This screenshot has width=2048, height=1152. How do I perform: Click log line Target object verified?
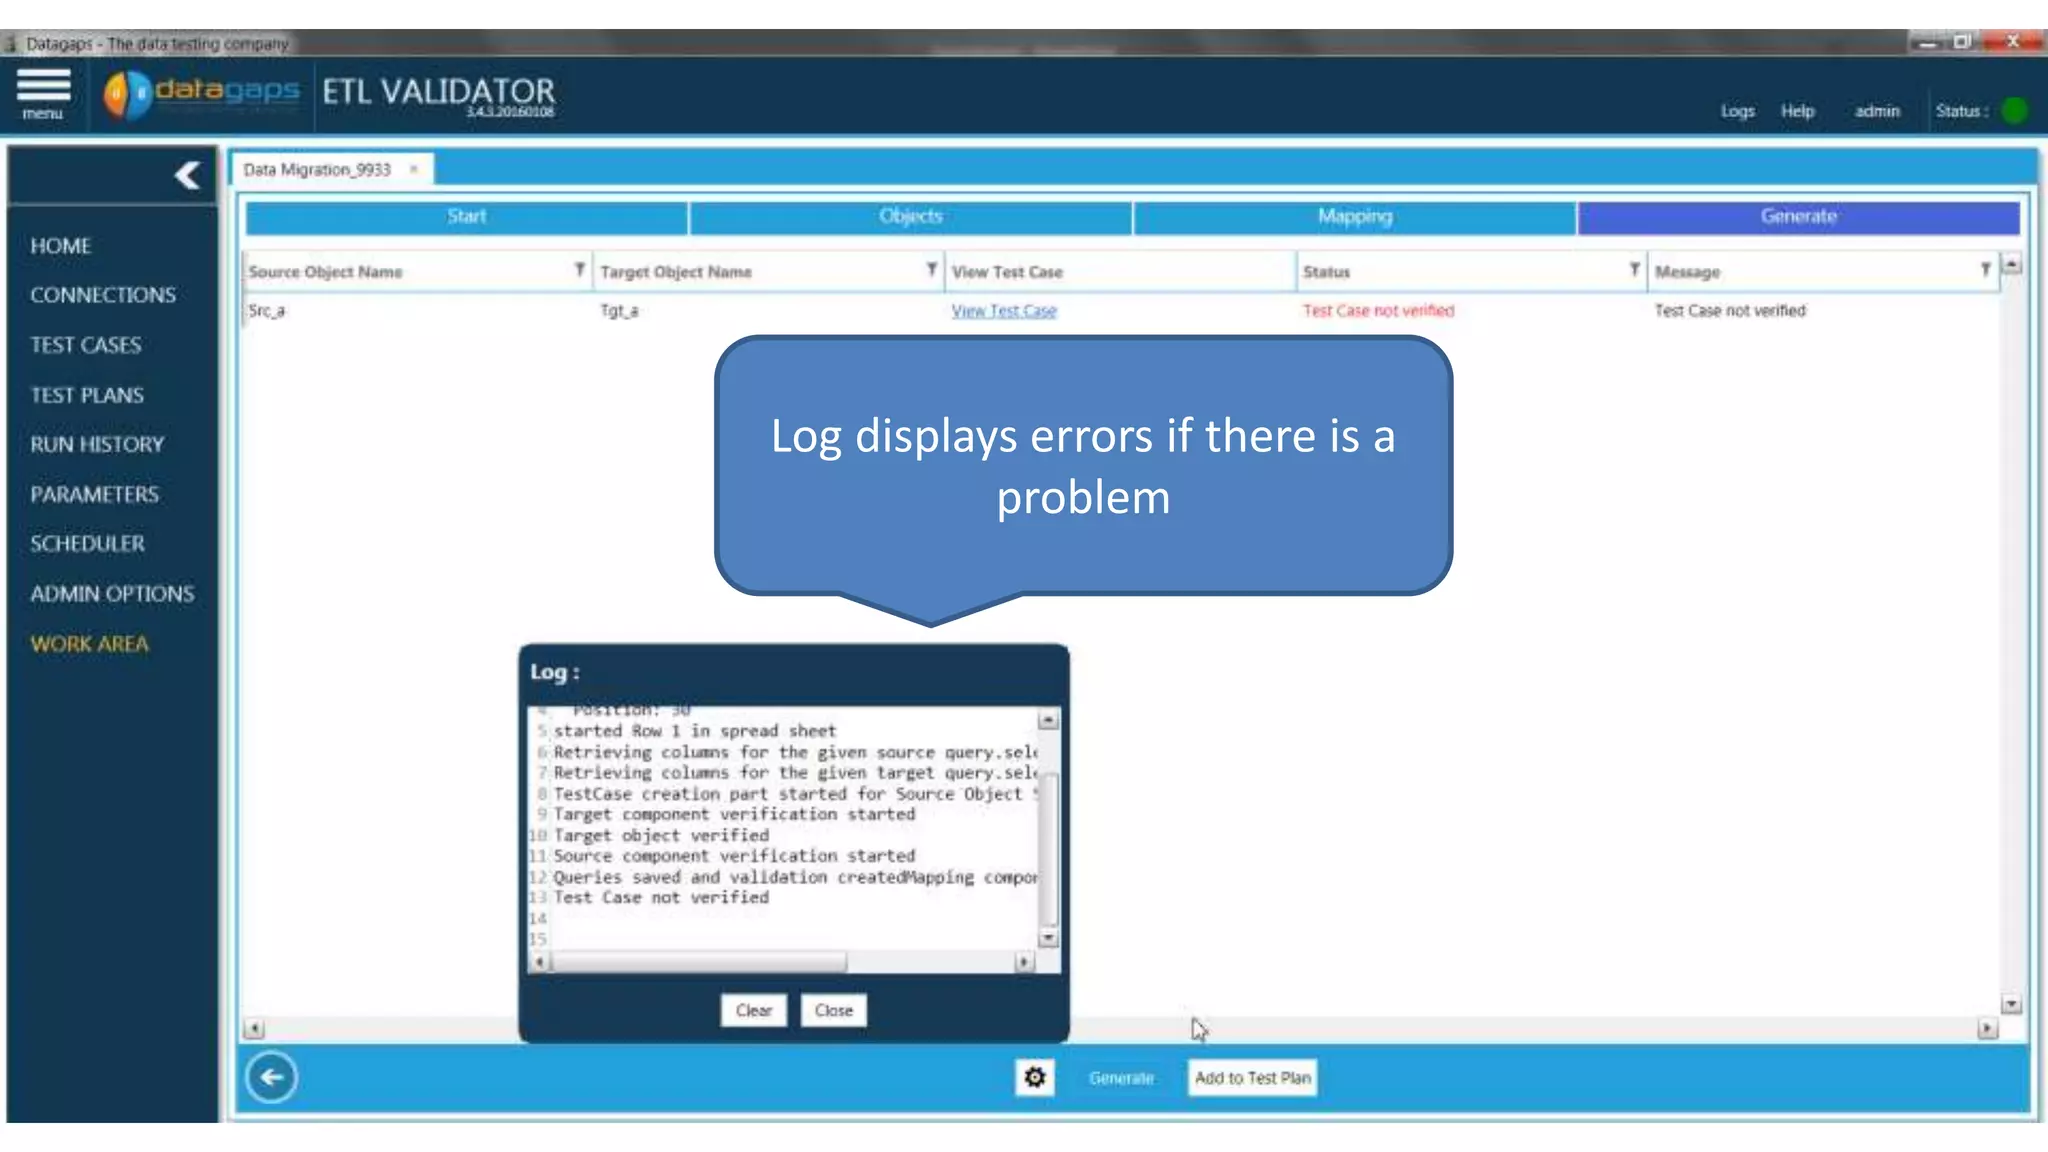tap(661, 835)
